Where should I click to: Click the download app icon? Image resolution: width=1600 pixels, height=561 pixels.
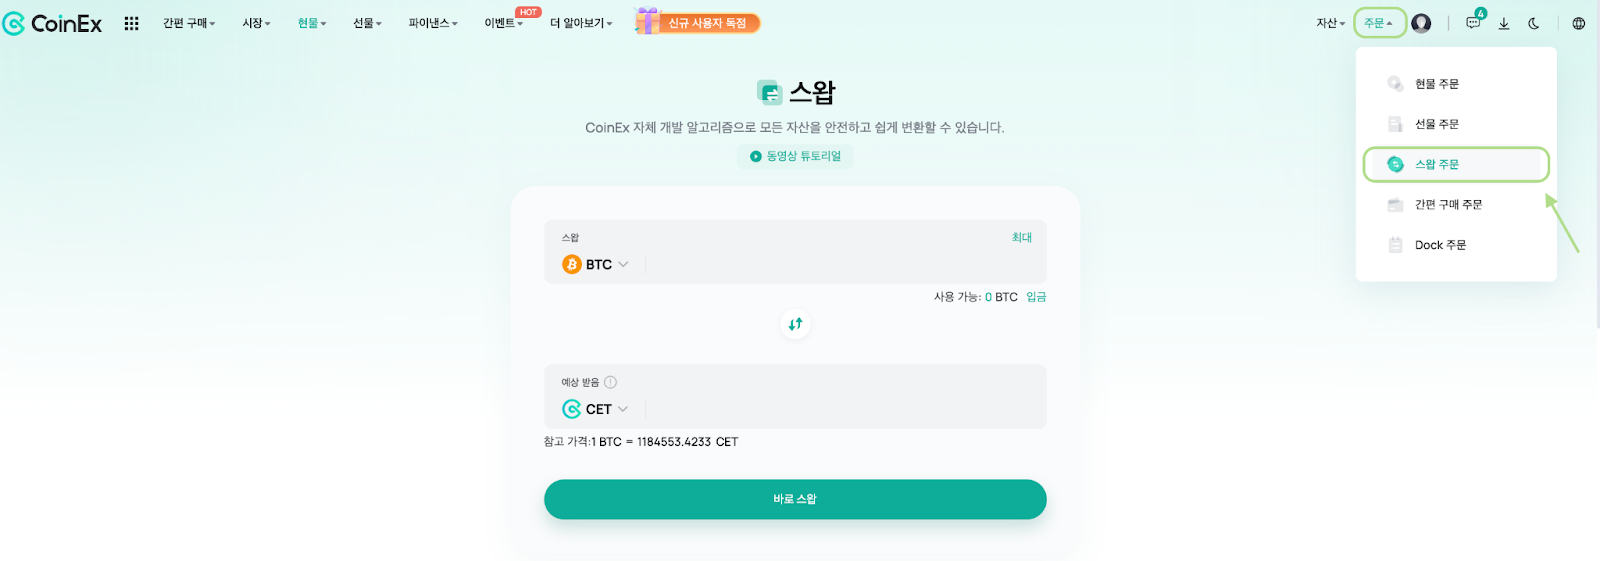coord(1503,23)
